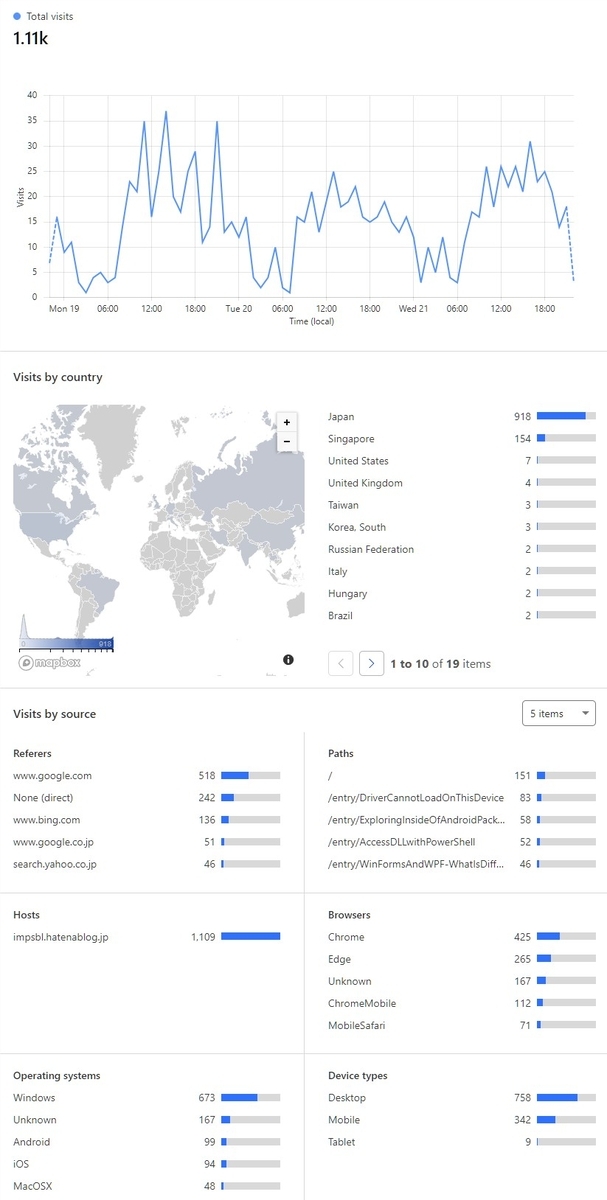Select Hungary country row
This screenshot has height=1200, width=607.
[x=462, y=593]
